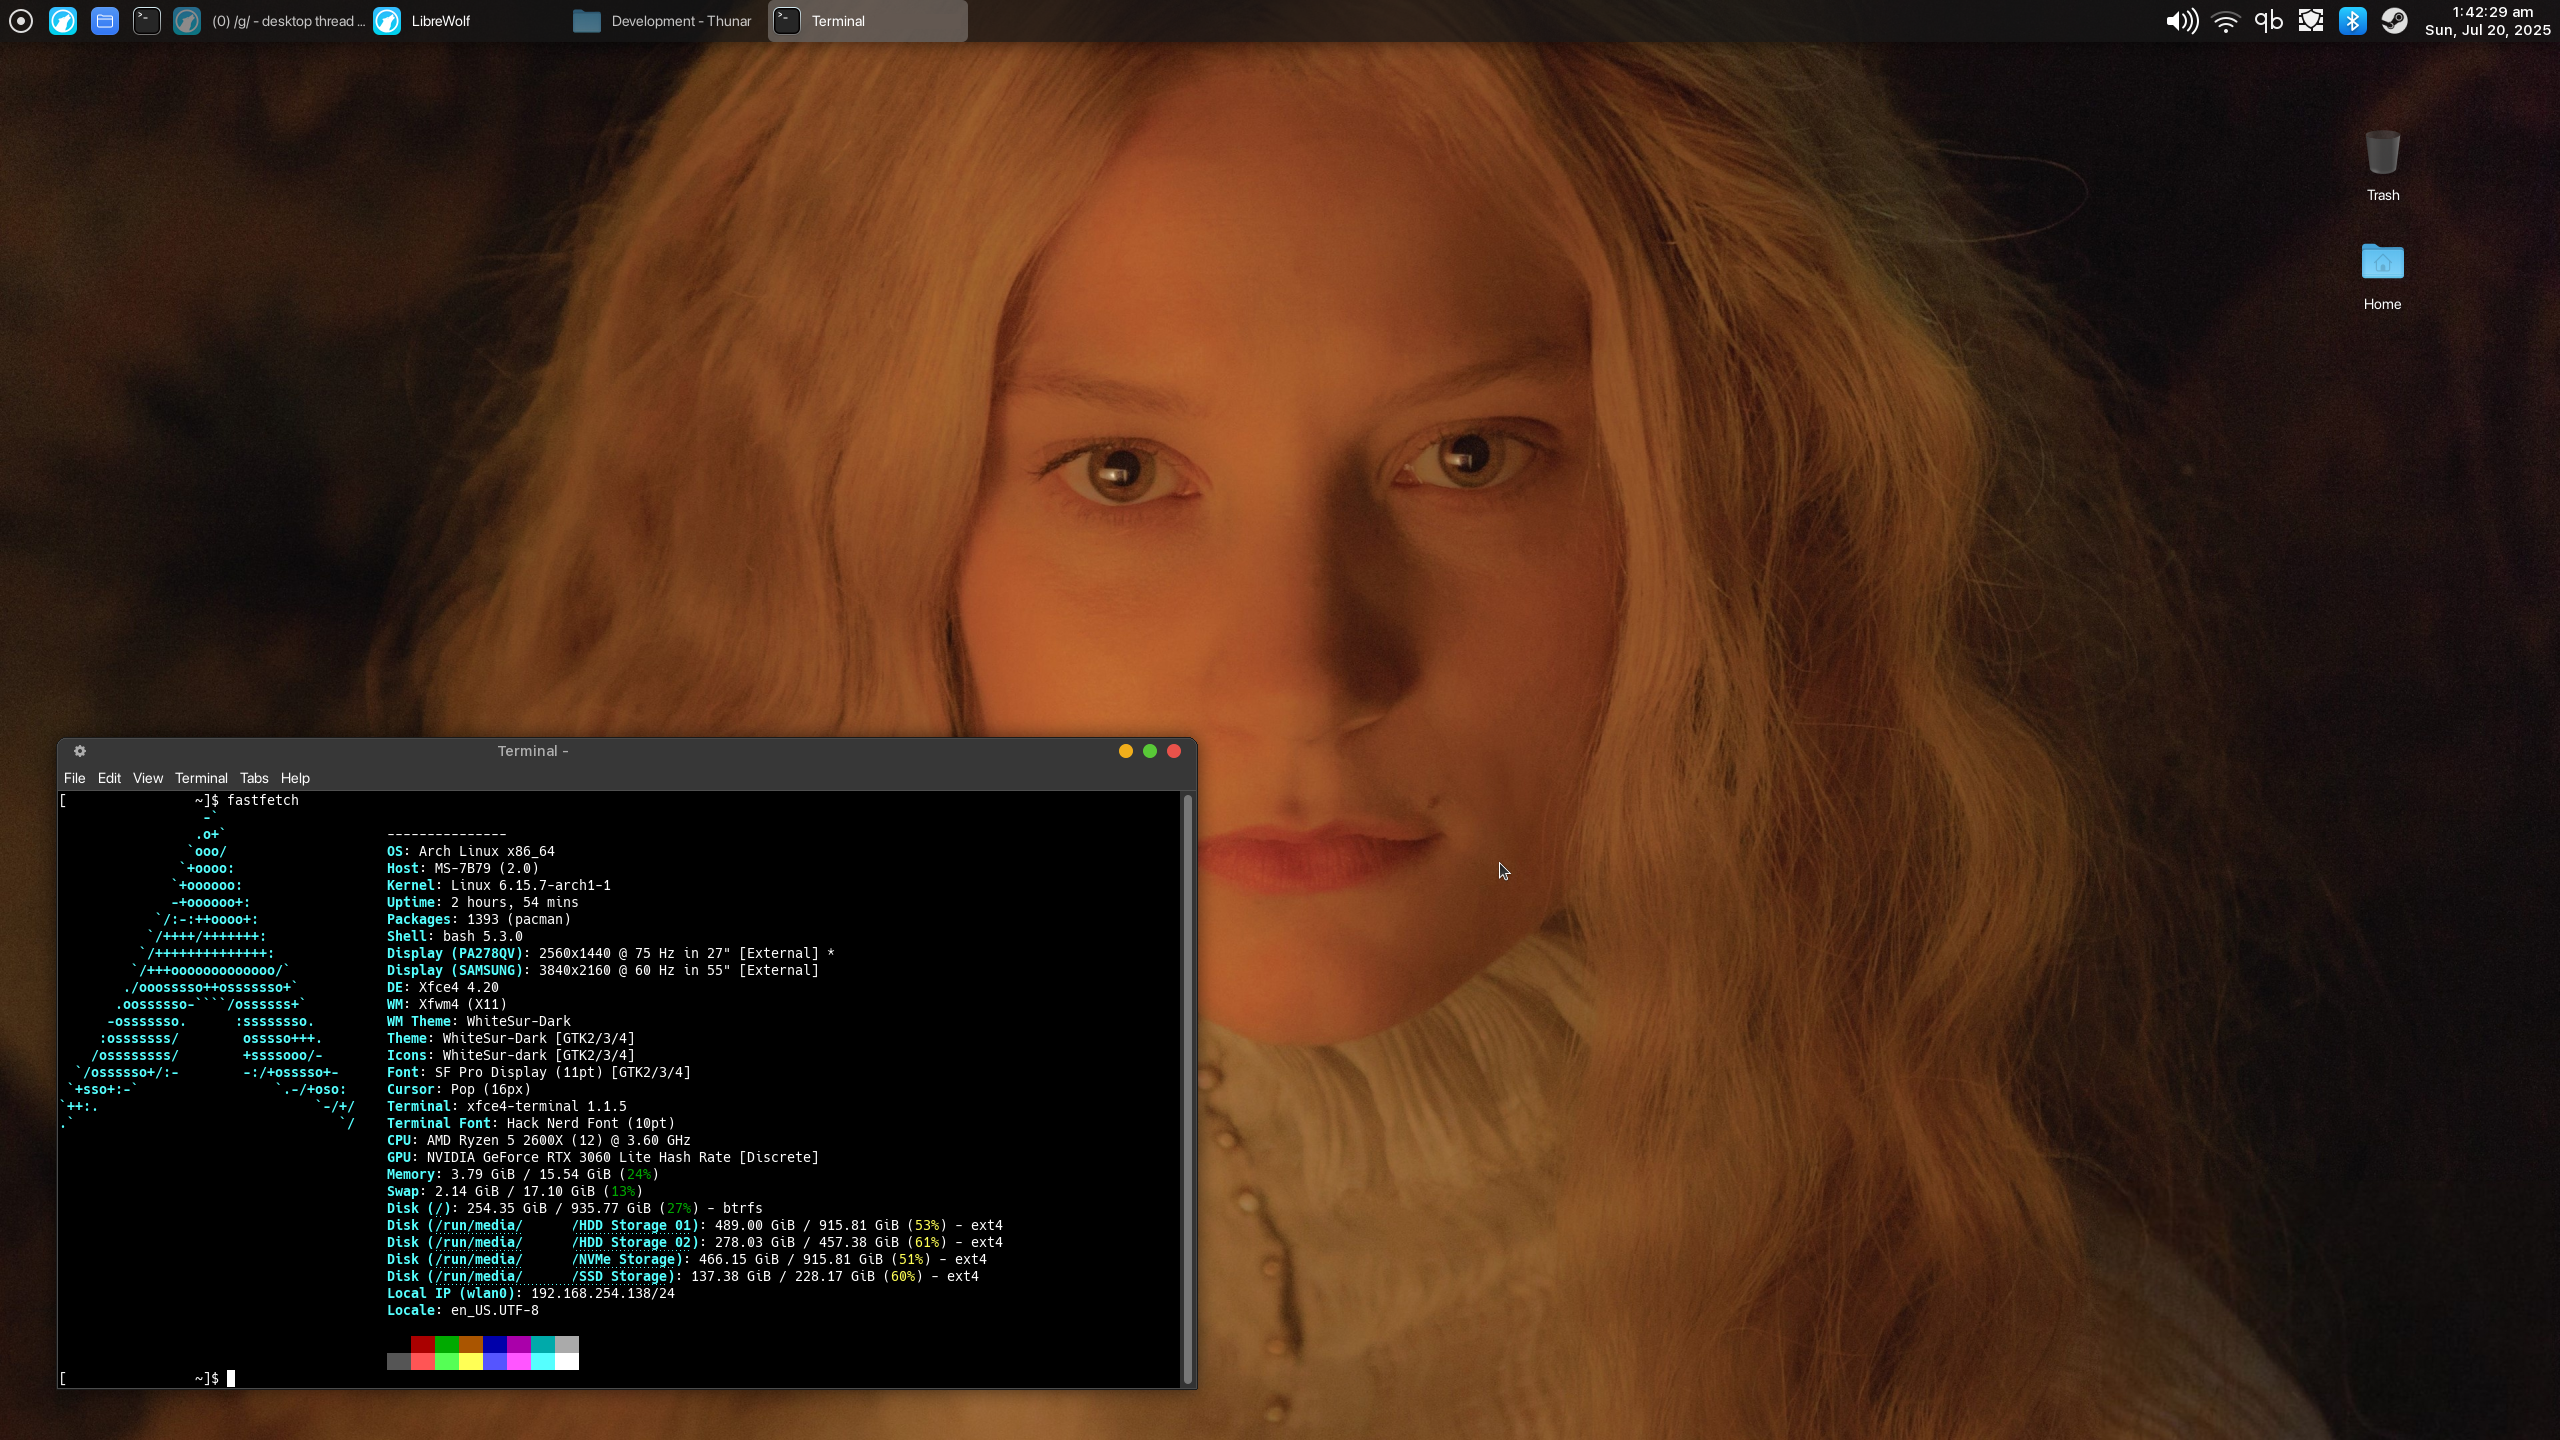
Task: Open the Edit menu in Terminal
Action: [109, 778]
